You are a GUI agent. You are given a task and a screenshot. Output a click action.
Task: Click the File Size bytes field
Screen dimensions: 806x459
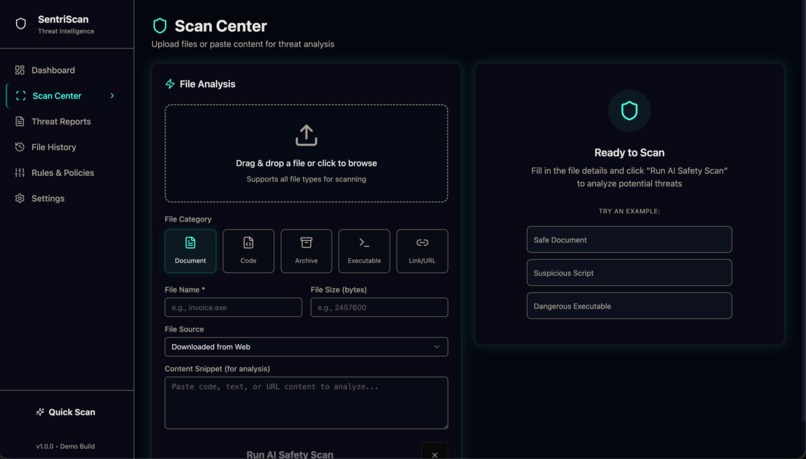pos(379,307)
